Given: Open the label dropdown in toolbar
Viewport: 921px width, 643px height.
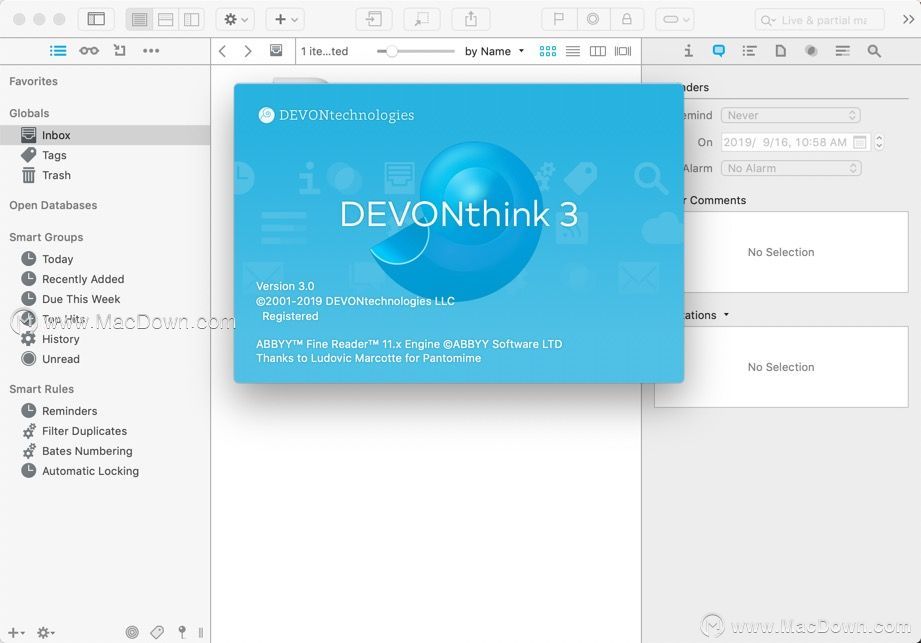Looking at the screenshot, I should coord(675,19).
